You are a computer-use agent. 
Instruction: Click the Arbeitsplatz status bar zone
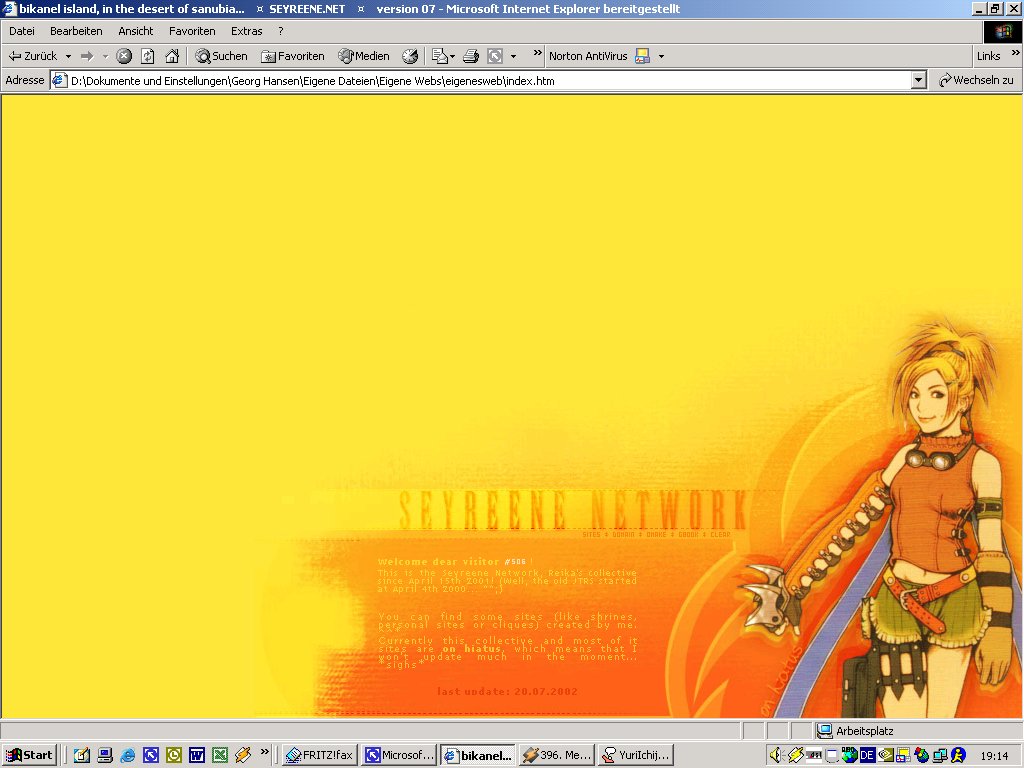tap(918, 731)
